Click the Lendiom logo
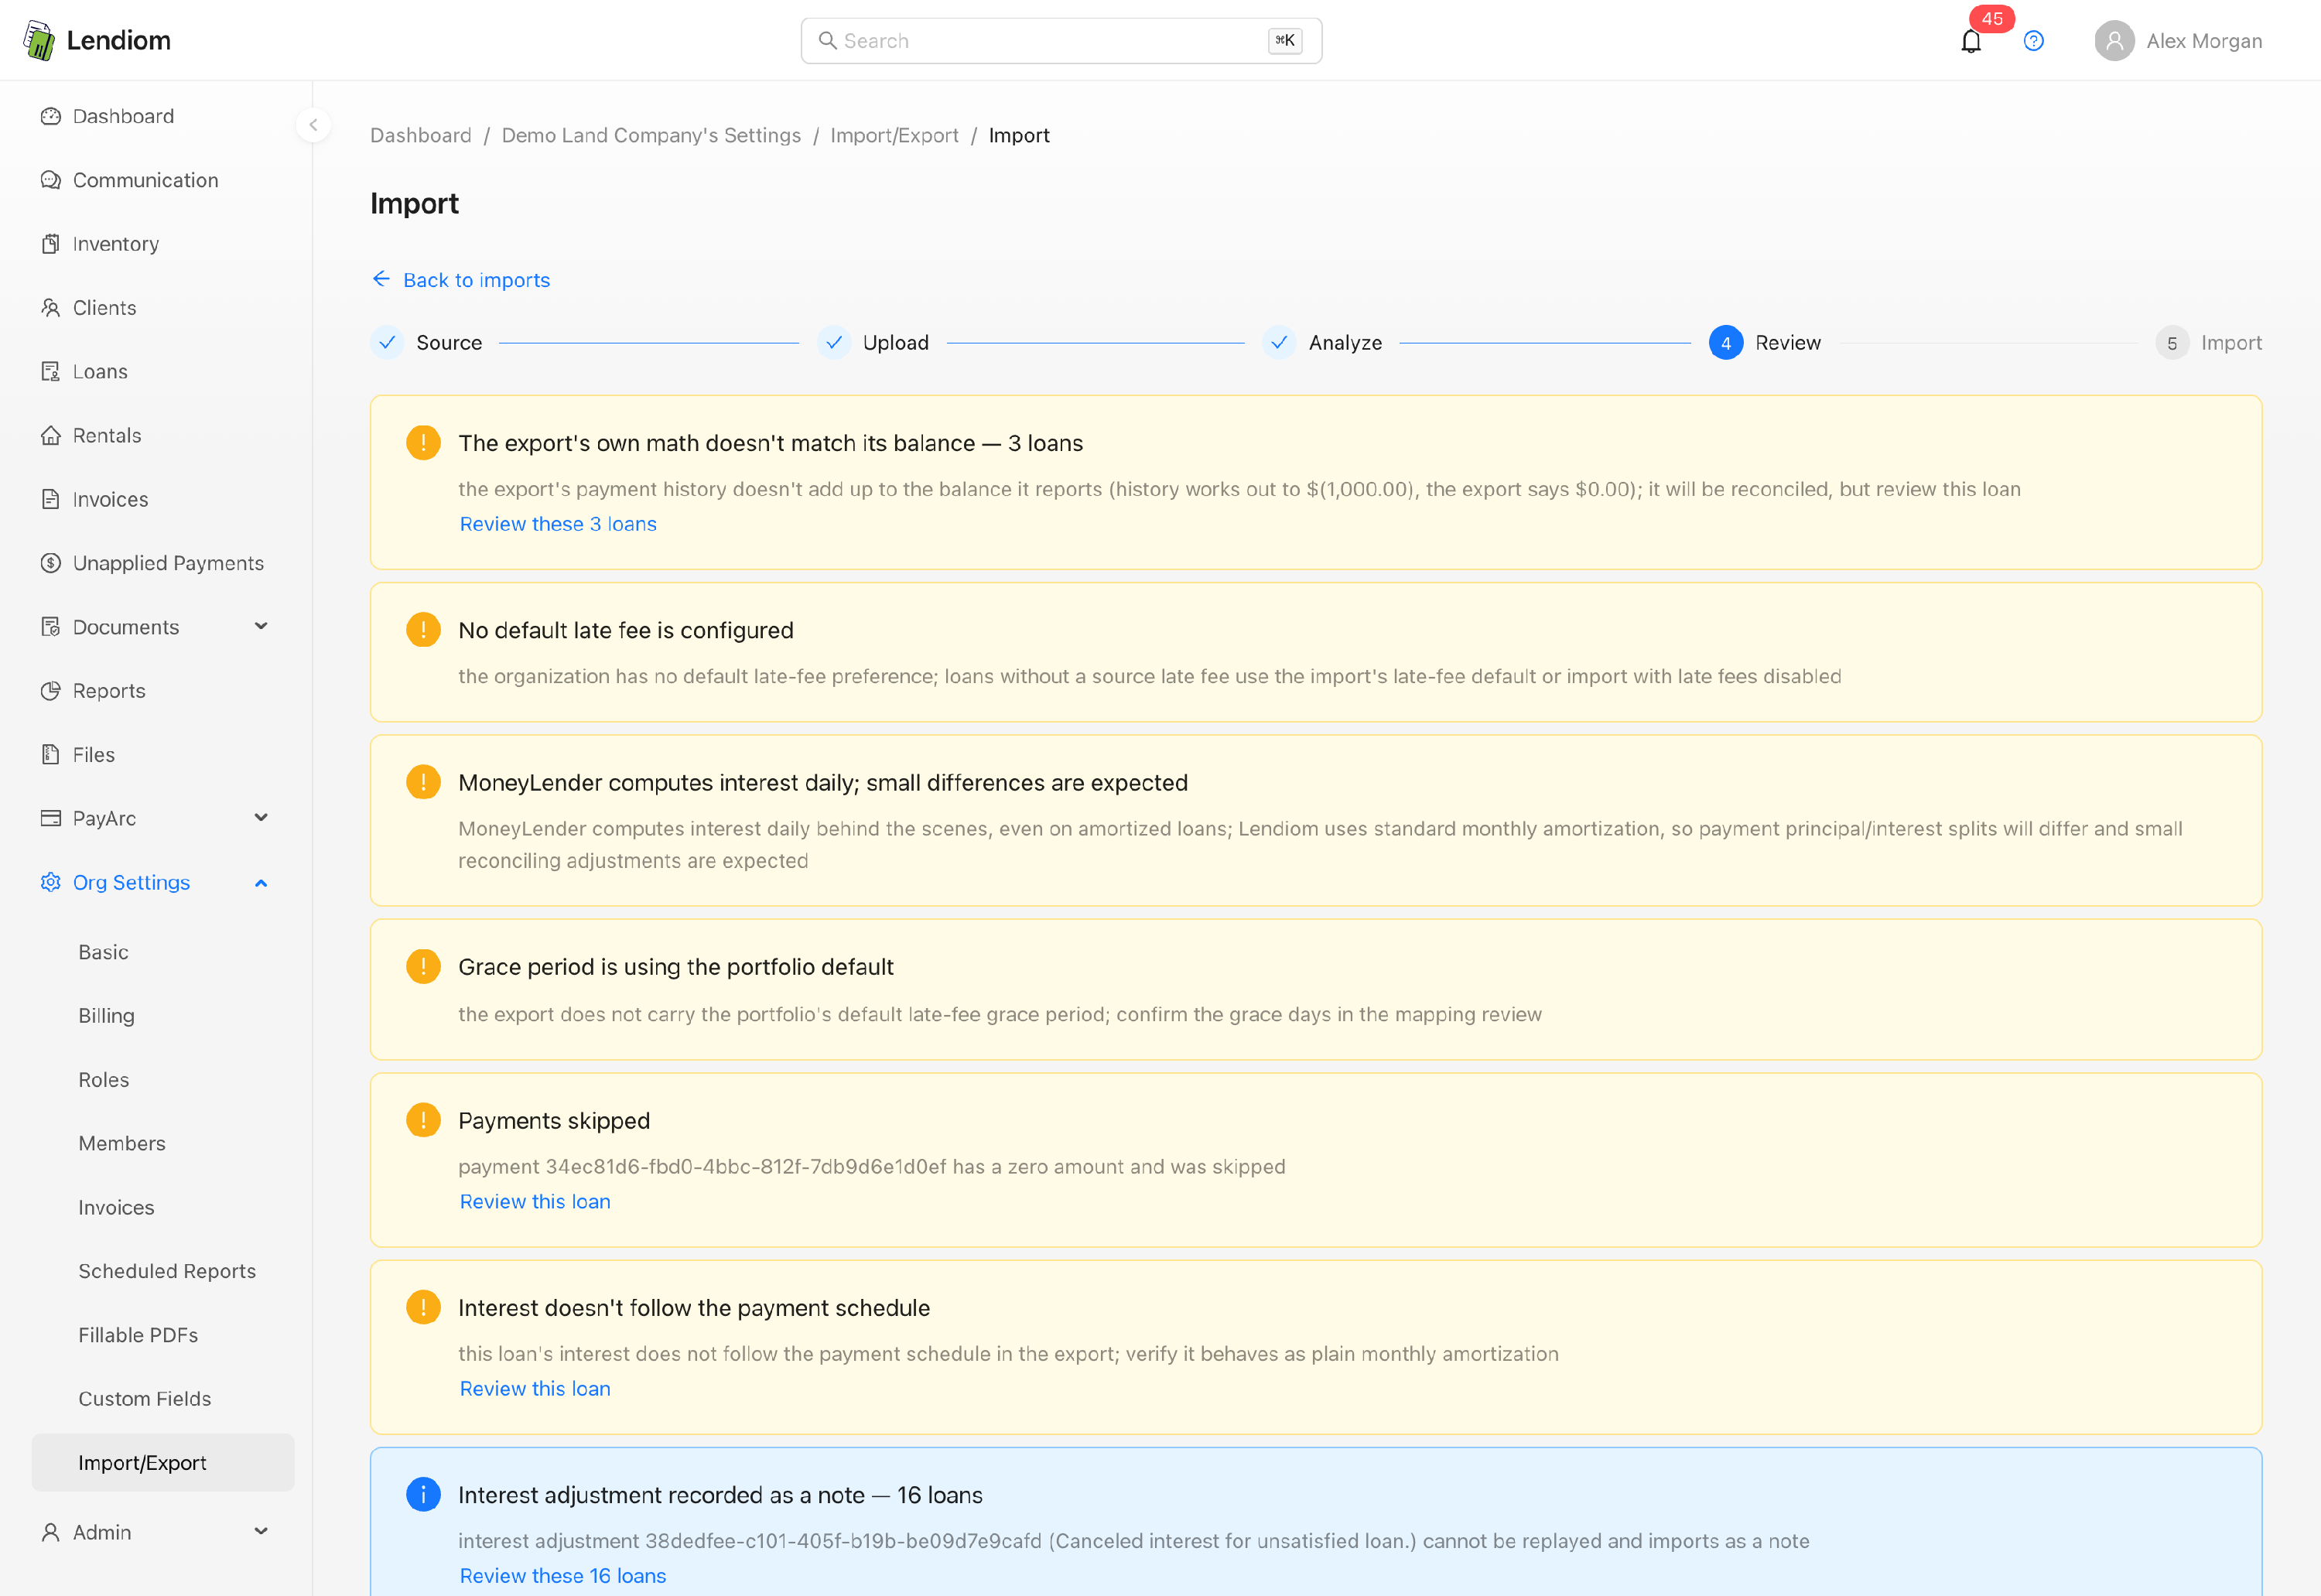Image resolution: width=2321 pixels, height=1596 pixels. 97,40
